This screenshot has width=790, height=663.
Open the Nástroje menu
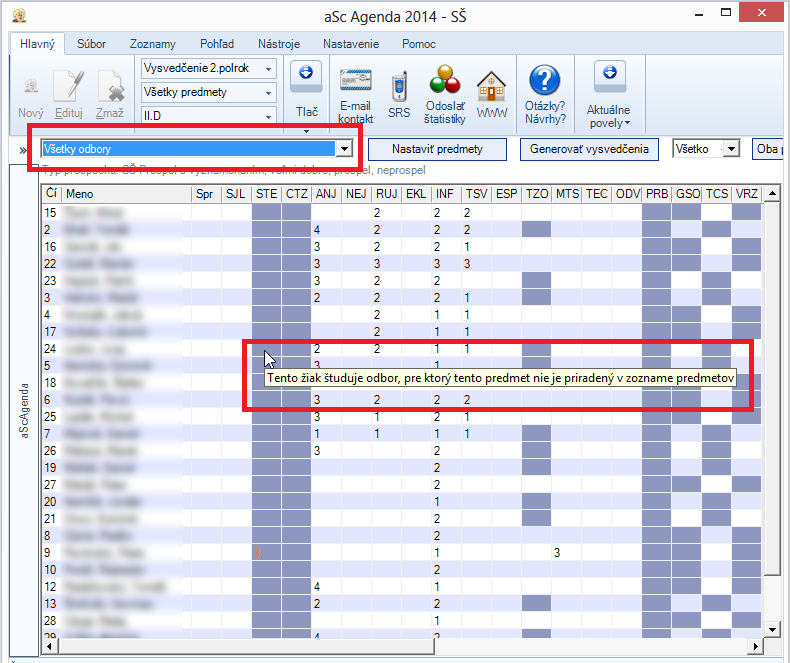pos(279,44)
